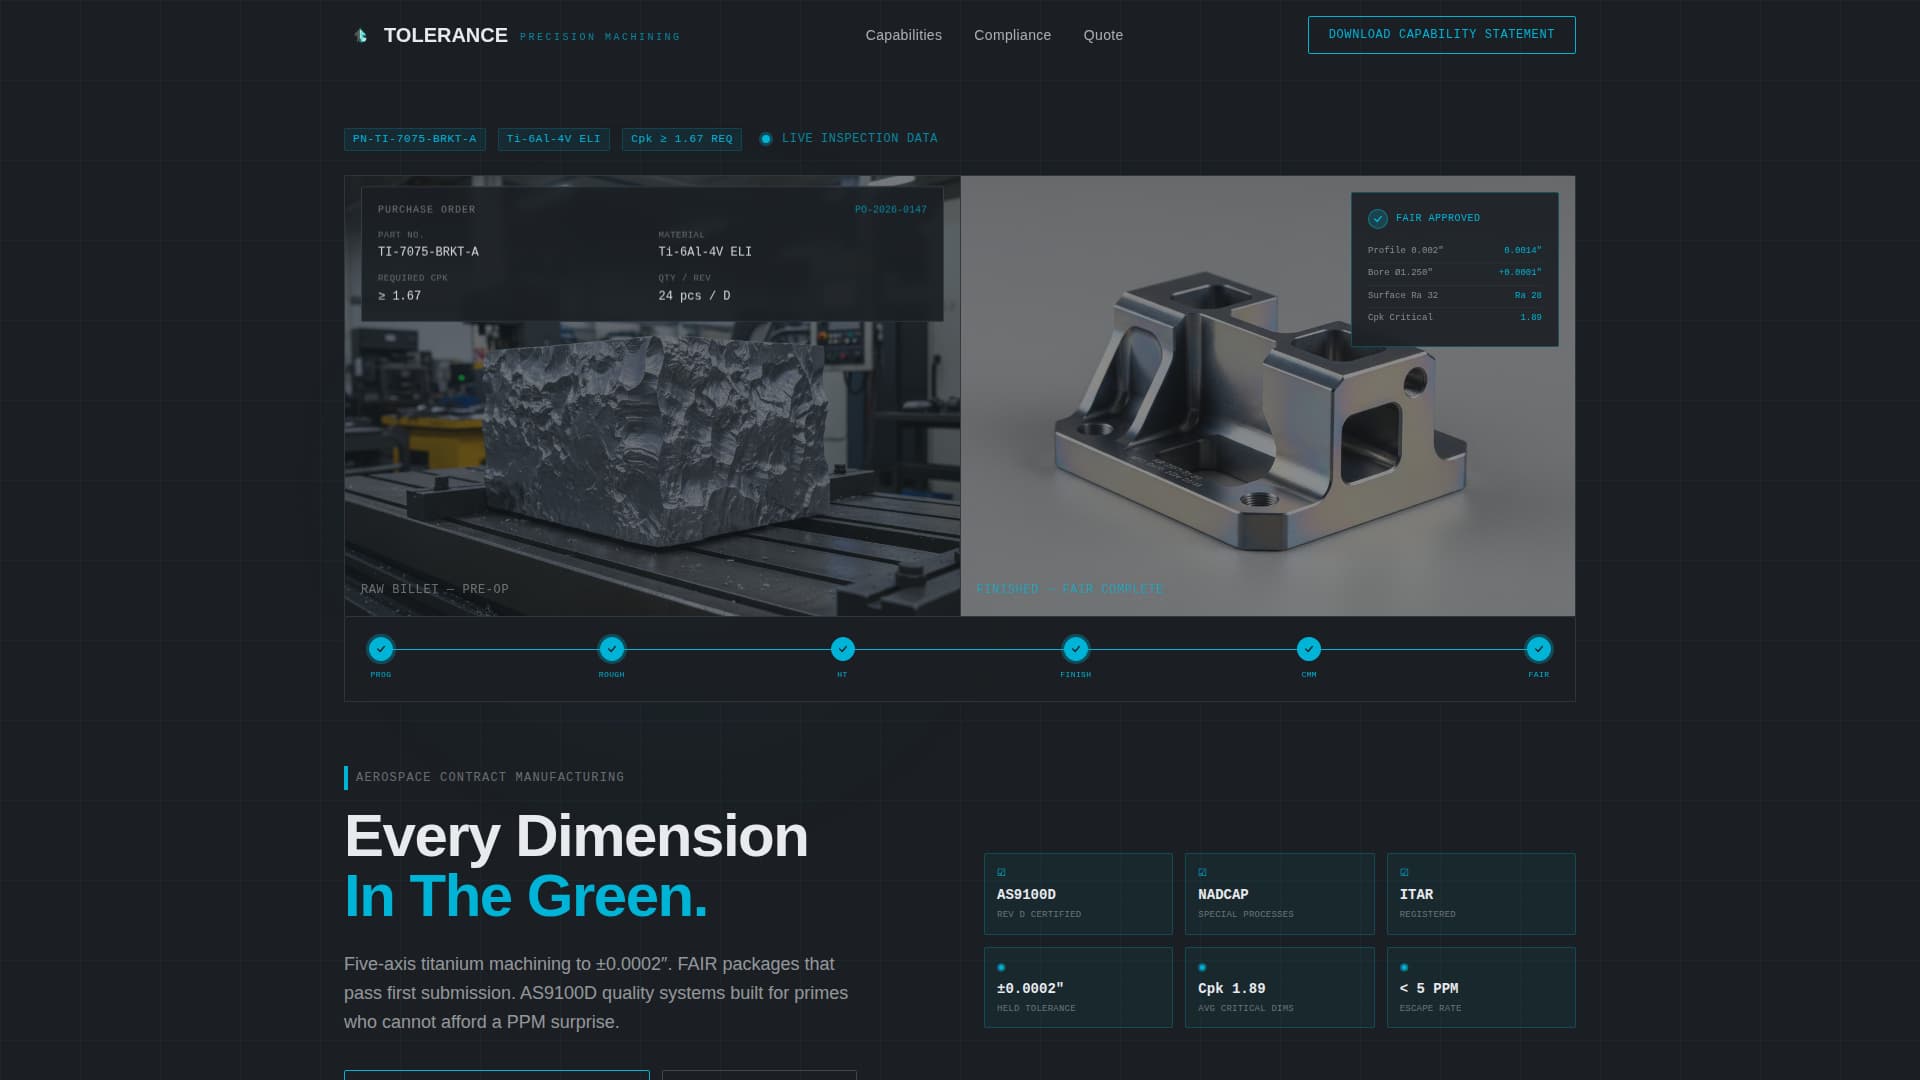
Task: Click the HT stage checkmark icon
Action: [x=843, y=649]
